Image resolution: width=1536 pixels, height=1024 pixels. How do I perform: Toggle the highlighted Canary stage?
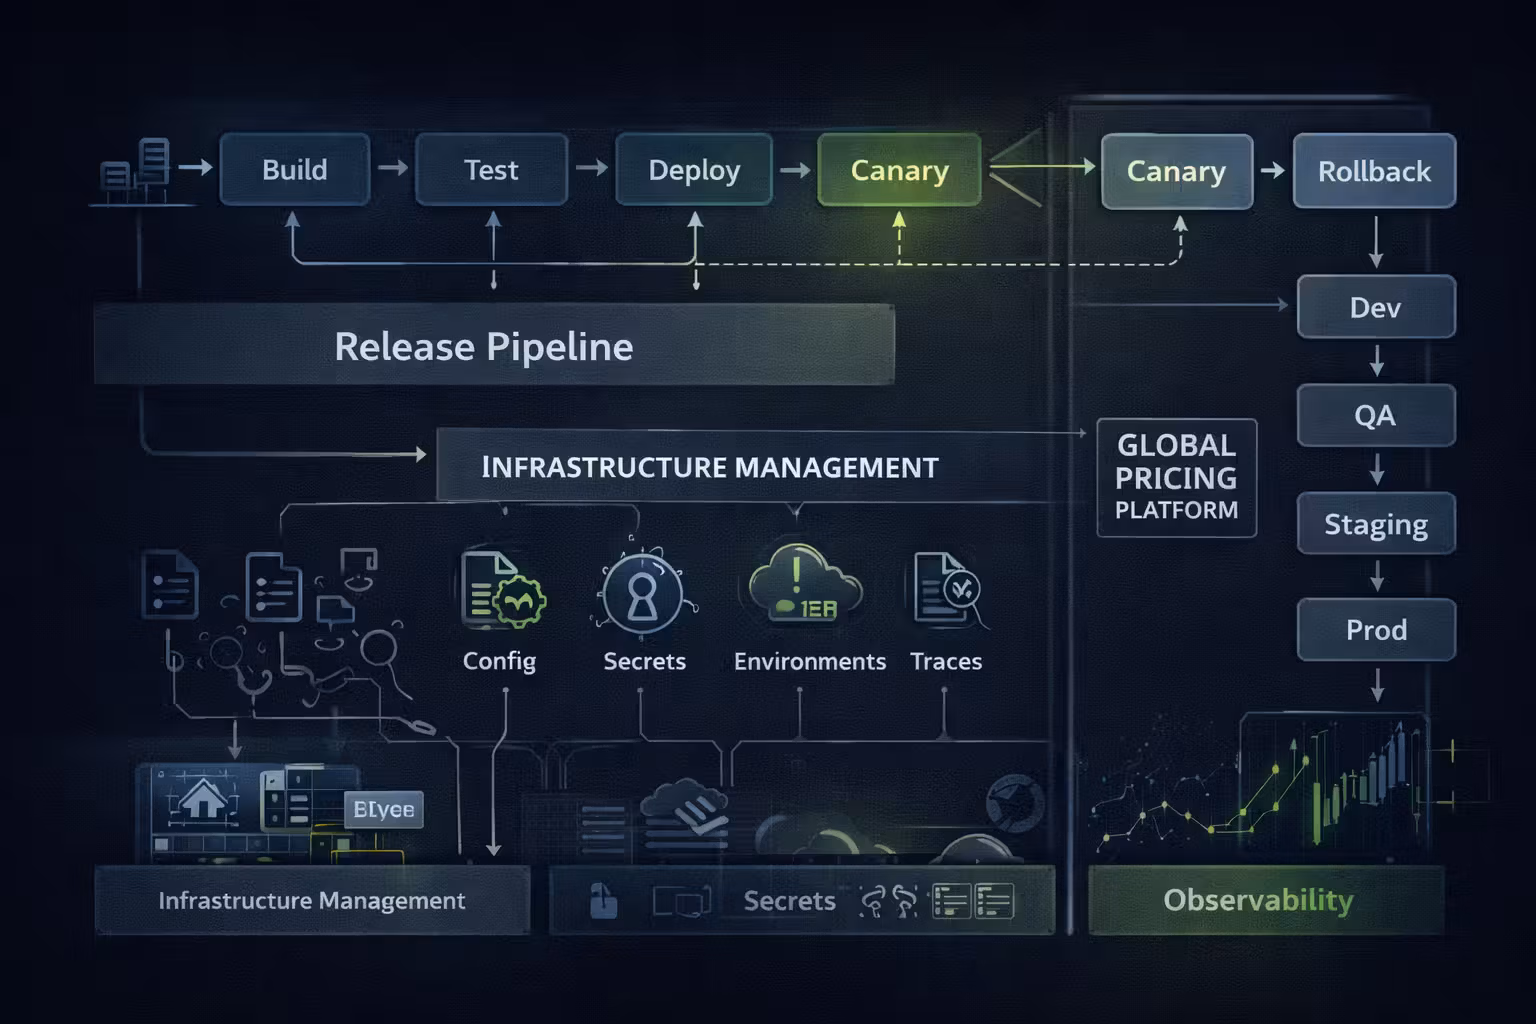point(897,170)
